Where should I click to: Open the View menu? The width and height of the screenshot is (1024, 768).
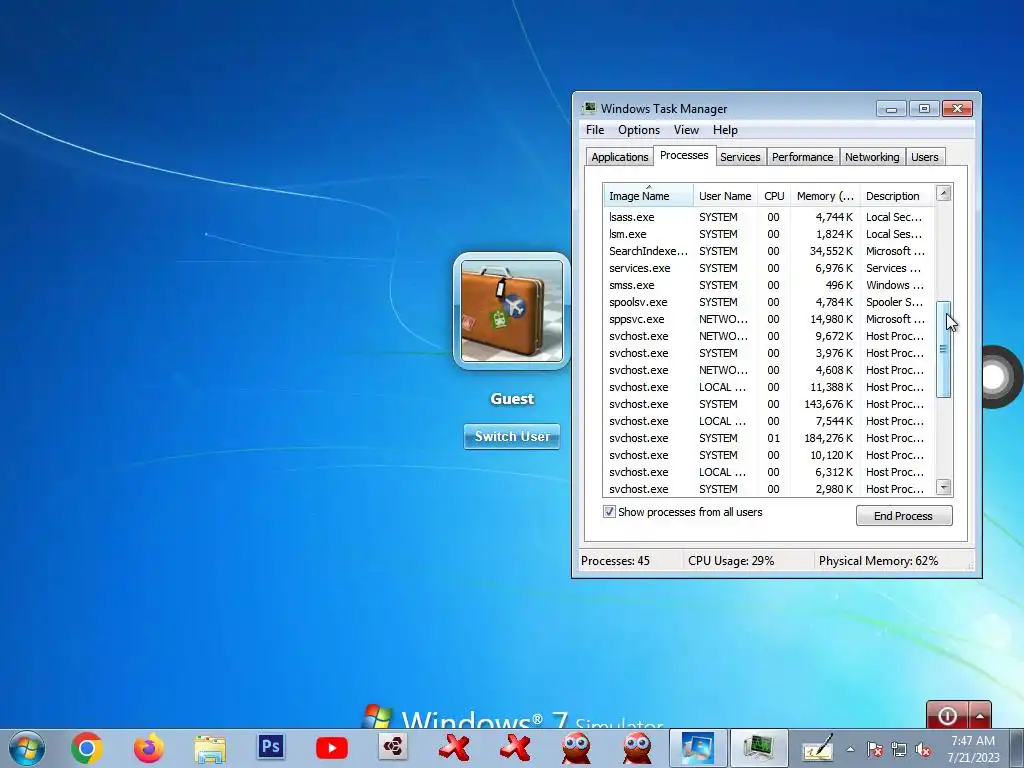point(686,130)
